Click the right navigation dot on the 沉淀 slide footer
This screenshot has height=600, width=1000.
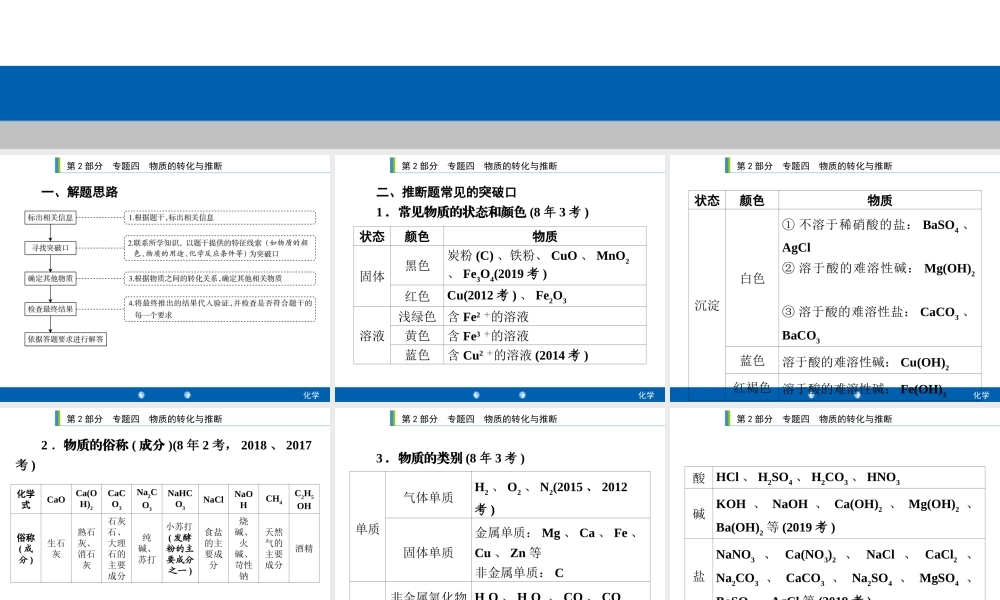(855, 395)
